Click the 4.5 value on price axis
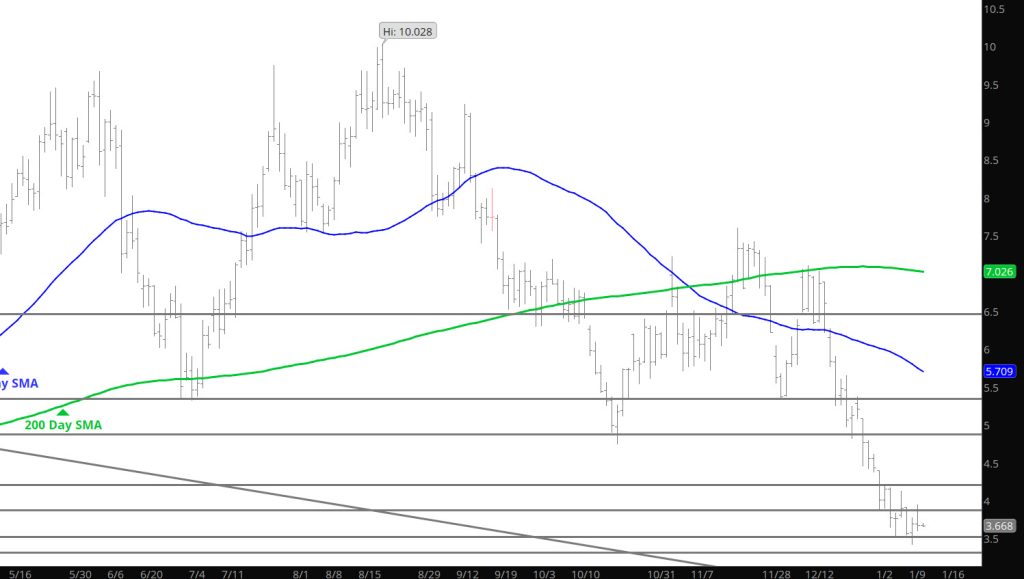The width and height of the screenshot is (1024, 579). pyautogui.click(x=992, y=464)
